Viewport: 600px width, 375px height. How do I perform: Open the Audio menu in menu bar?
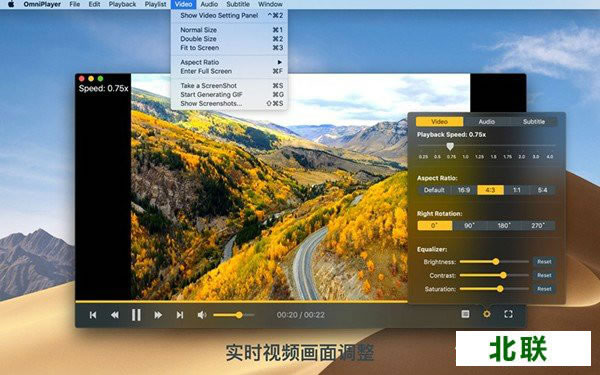pos(209,4)
